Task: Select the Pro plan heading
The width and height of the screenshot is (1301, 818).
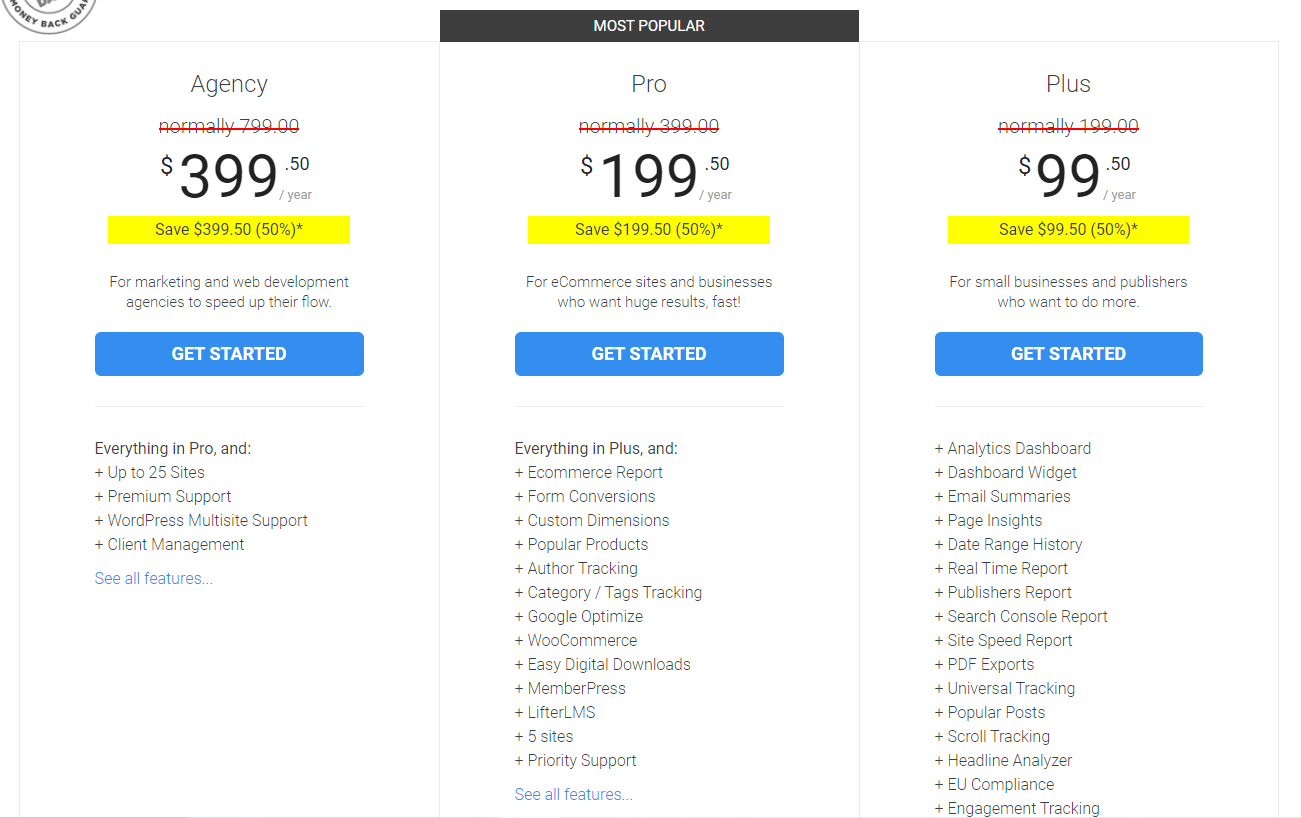Action: point(649,84)
